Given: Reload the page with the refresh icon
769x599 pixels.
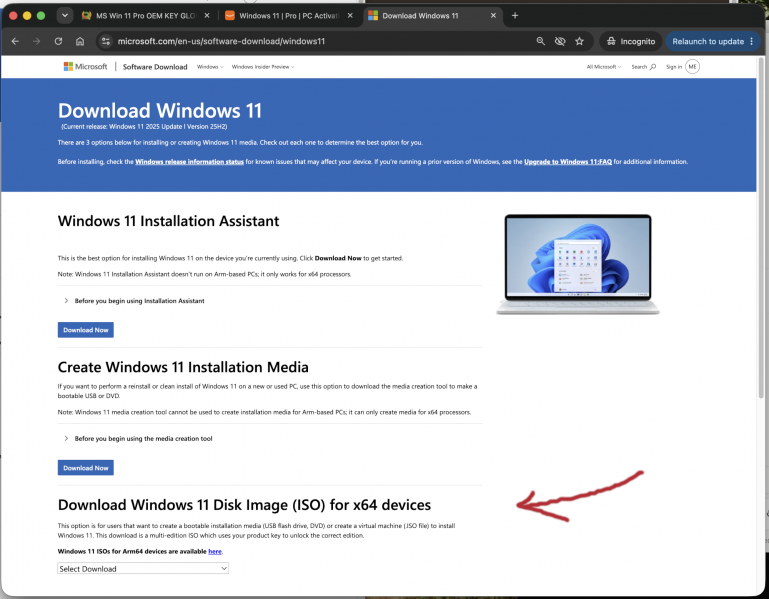Looking at the screenshot, I should click(58, 42).
